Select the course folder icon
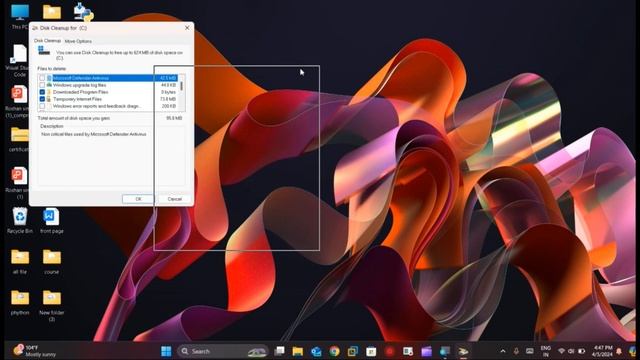This screenshot has width=640, height=360. pos(51,261)
